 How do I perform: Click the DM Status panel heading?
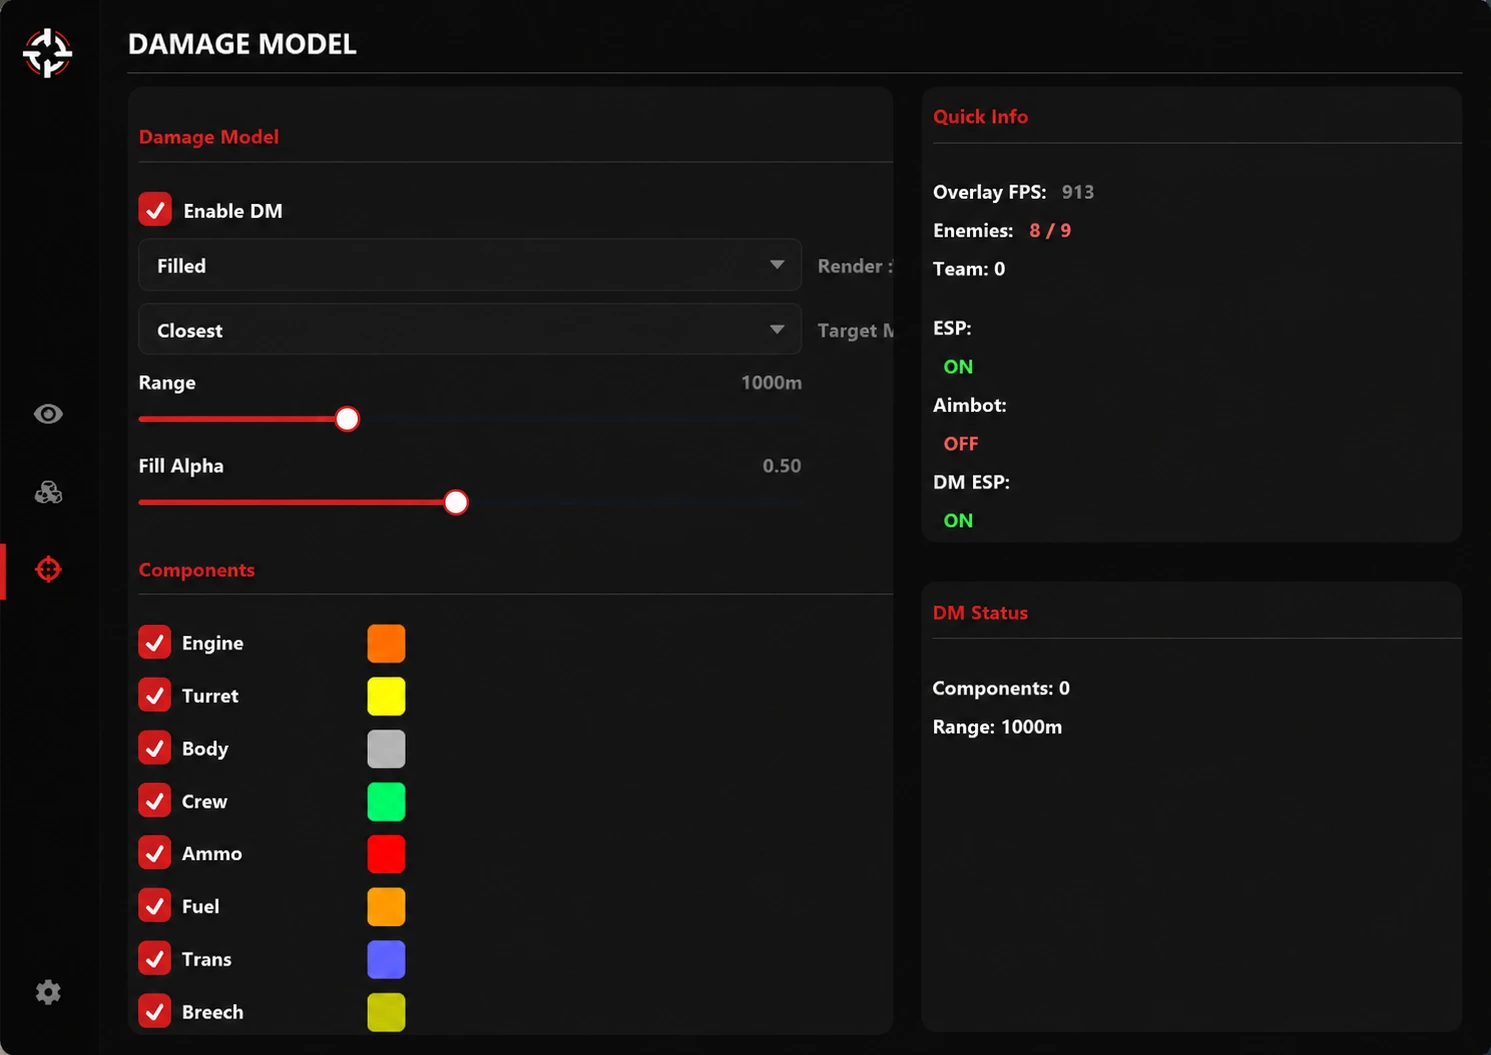980,612
